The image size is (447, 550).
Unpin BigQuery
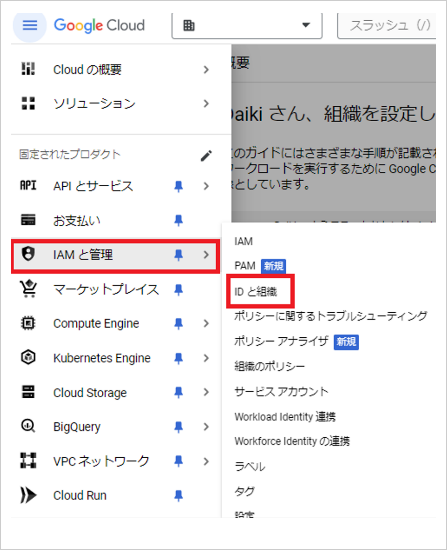179,427
